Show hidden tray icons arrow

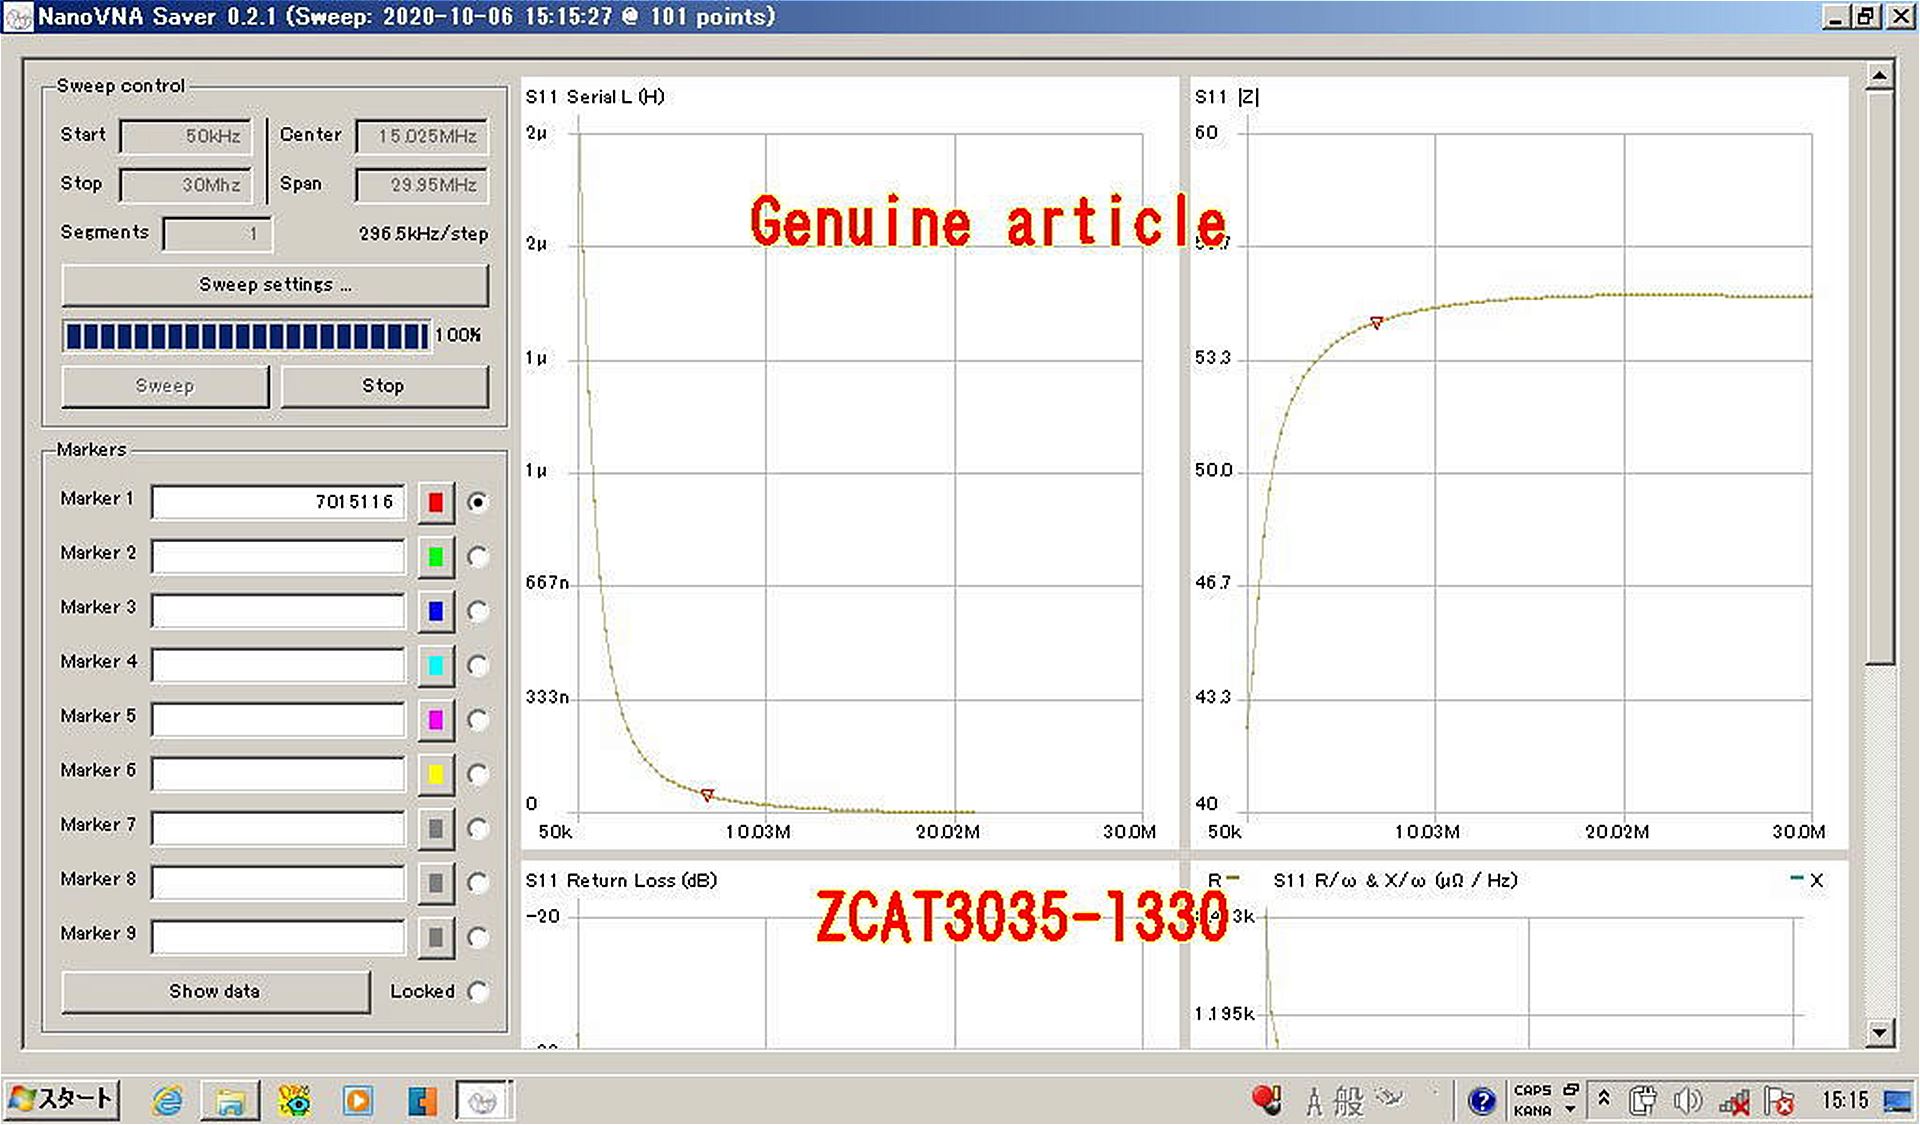(x=1604, y=1098)
